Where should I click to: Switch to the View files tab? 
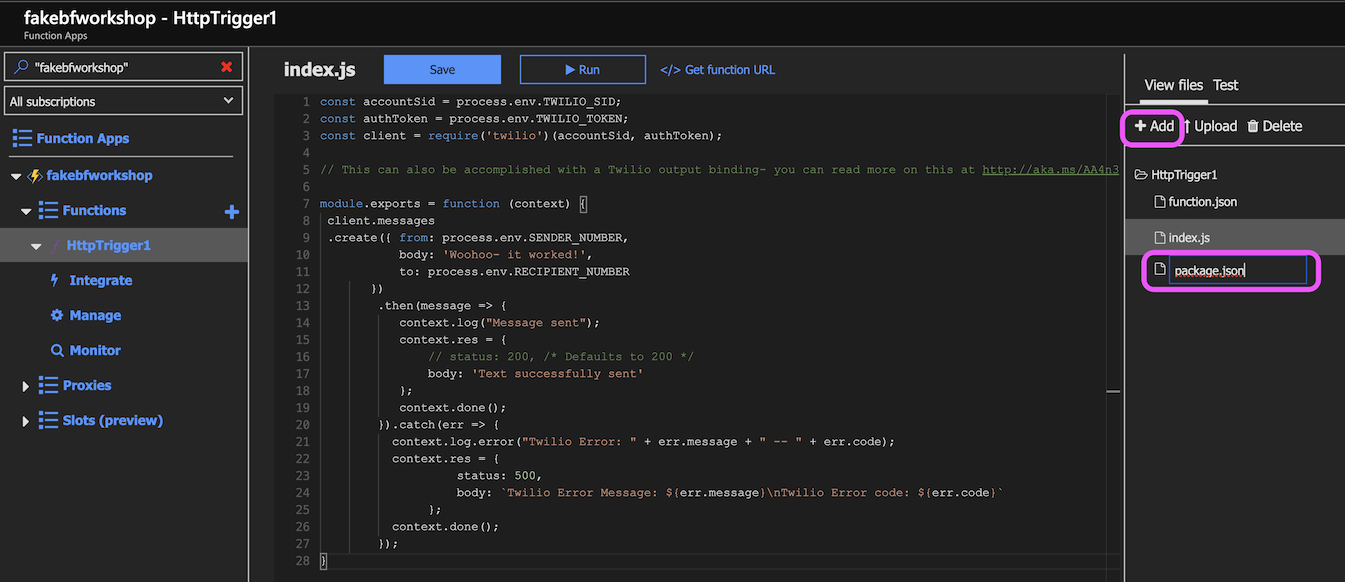pos(1174,85)
